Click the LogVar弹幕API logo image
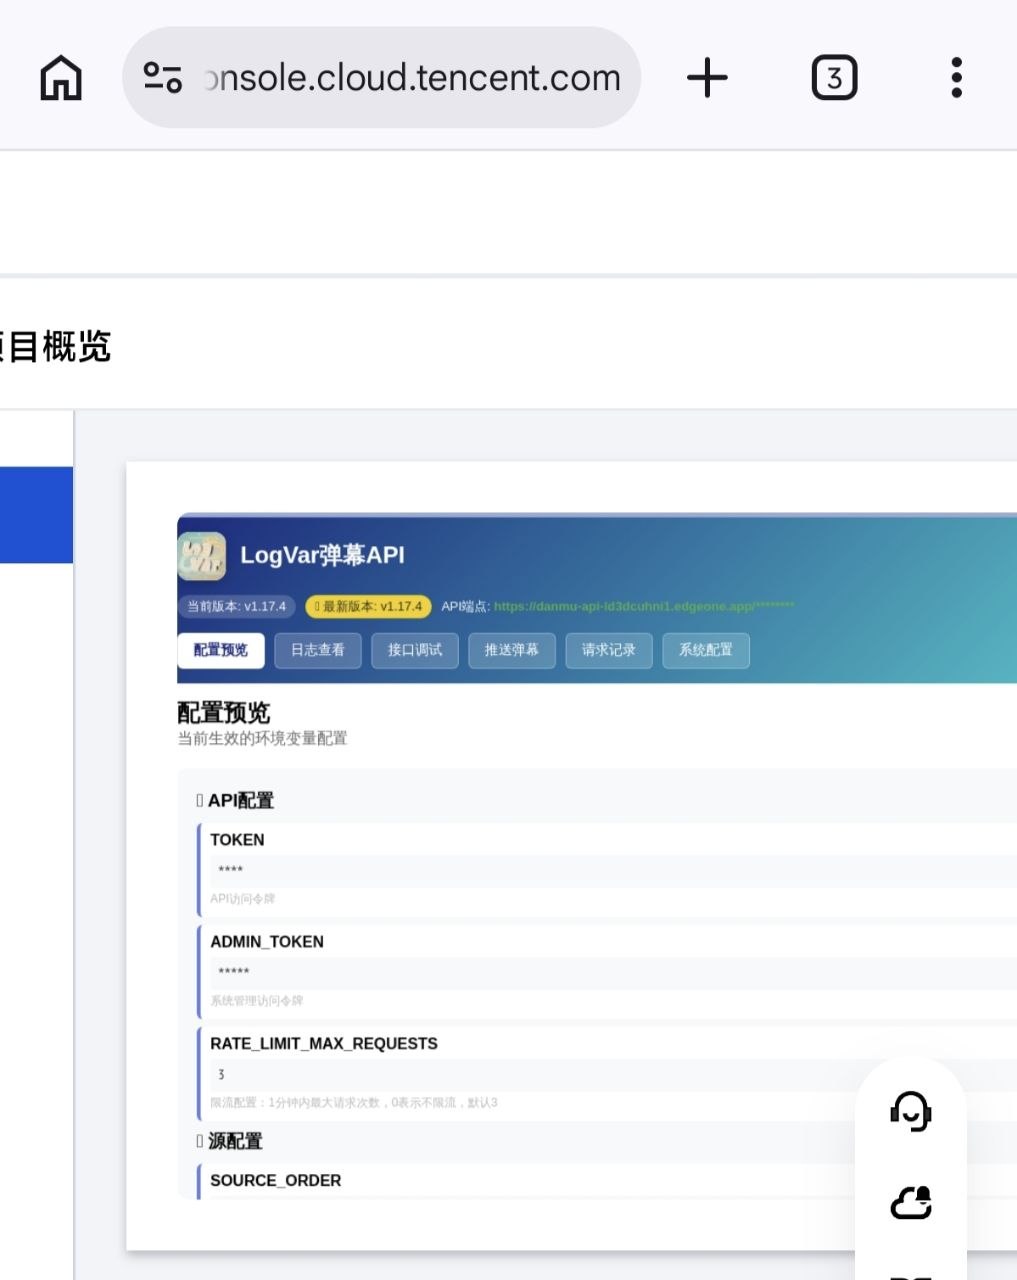 [x=203, y=555]
